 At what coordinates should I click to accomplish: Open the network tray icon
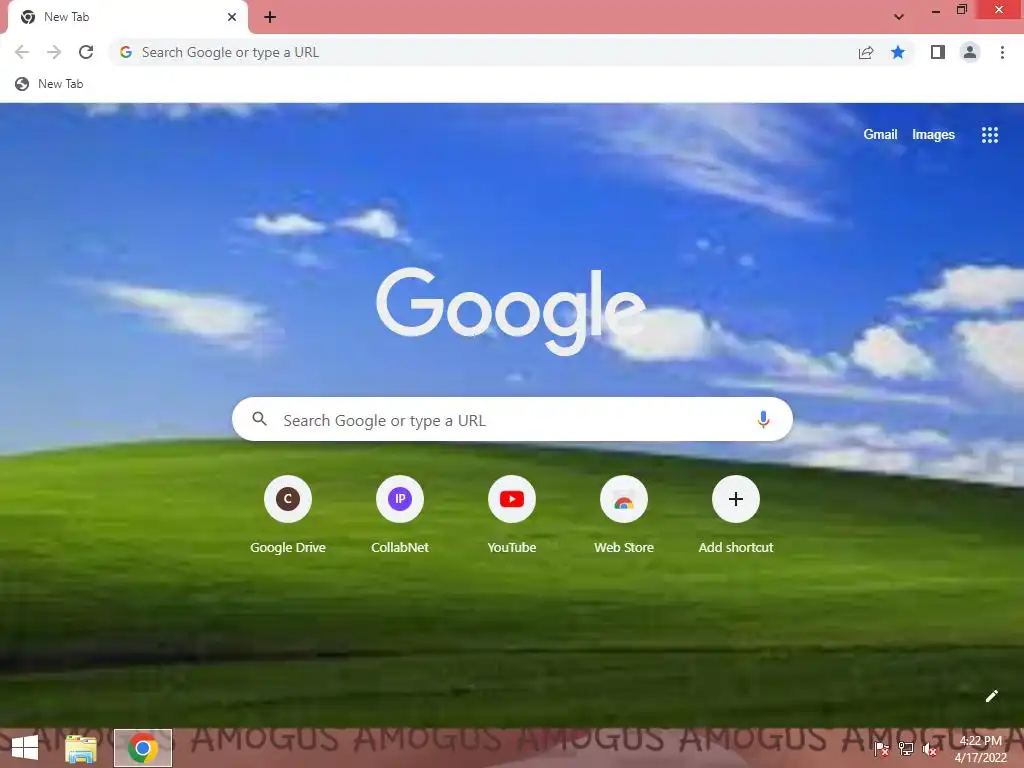906,749
